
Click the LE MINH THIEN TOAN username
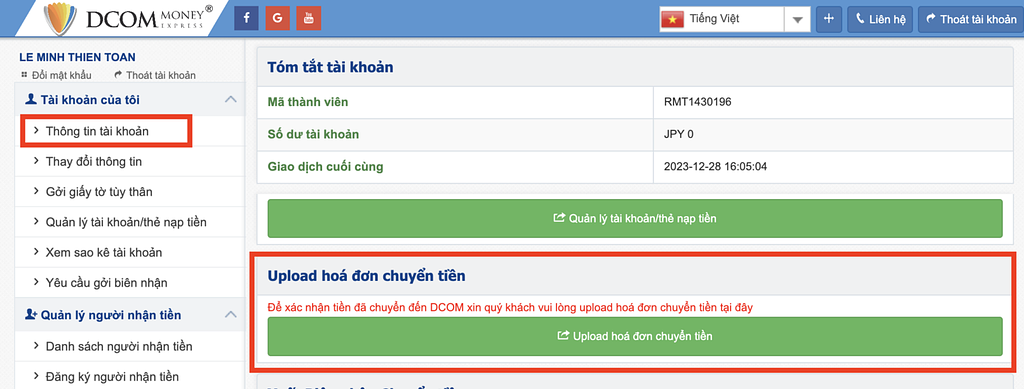tap(78, 57)
